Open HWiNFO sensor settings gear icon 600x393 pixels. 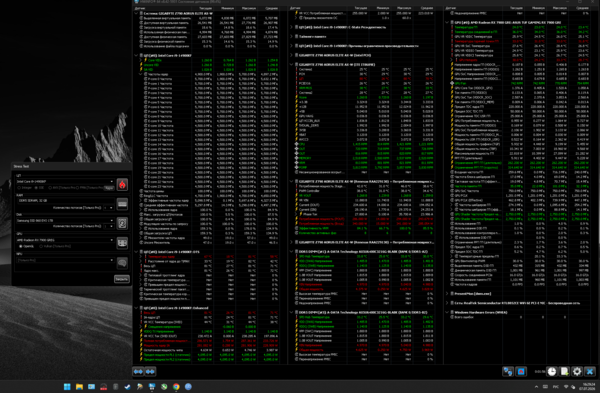point(577,371)
